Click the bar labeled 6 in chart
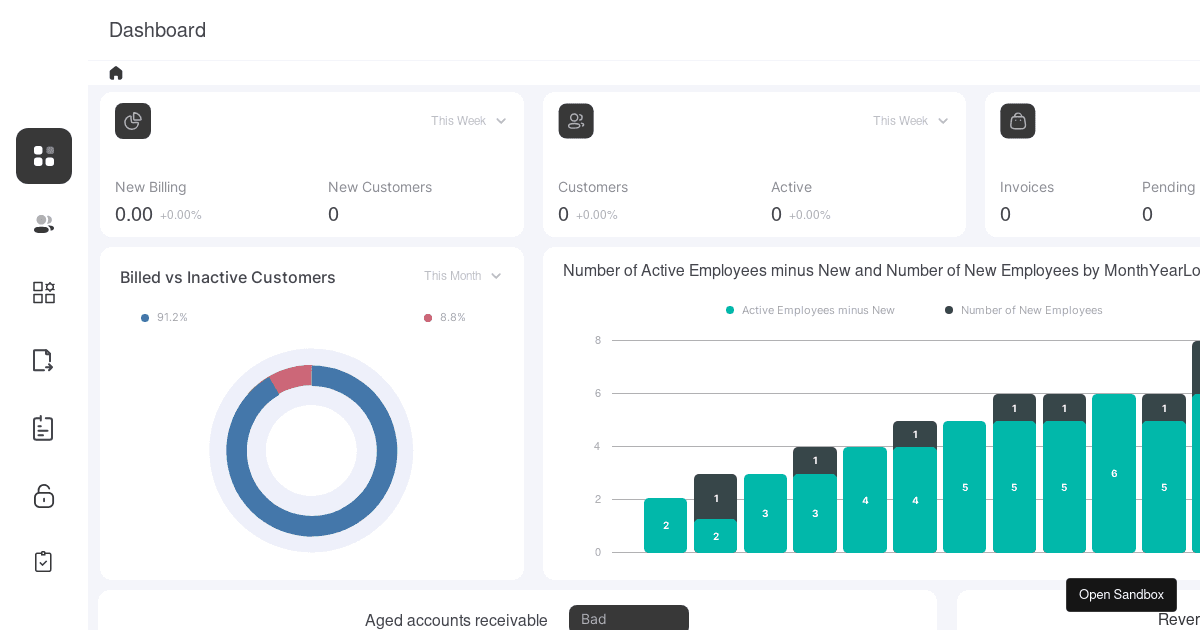Screen dimensions: 1200x630 [x=1114, y=473]
